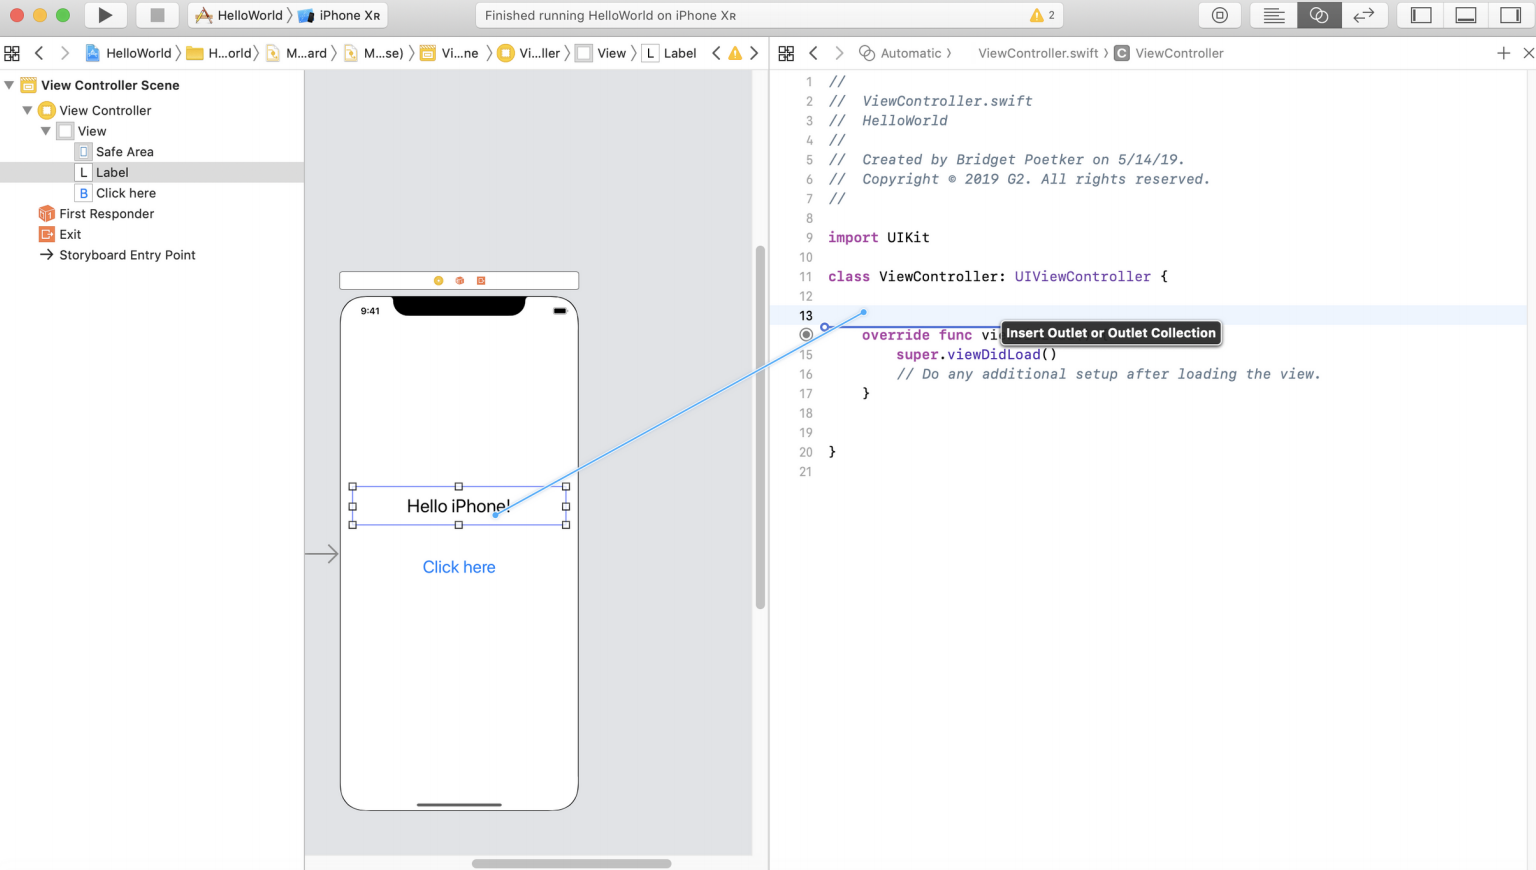Jump to previous issue arrow

(x=716, y=53)
